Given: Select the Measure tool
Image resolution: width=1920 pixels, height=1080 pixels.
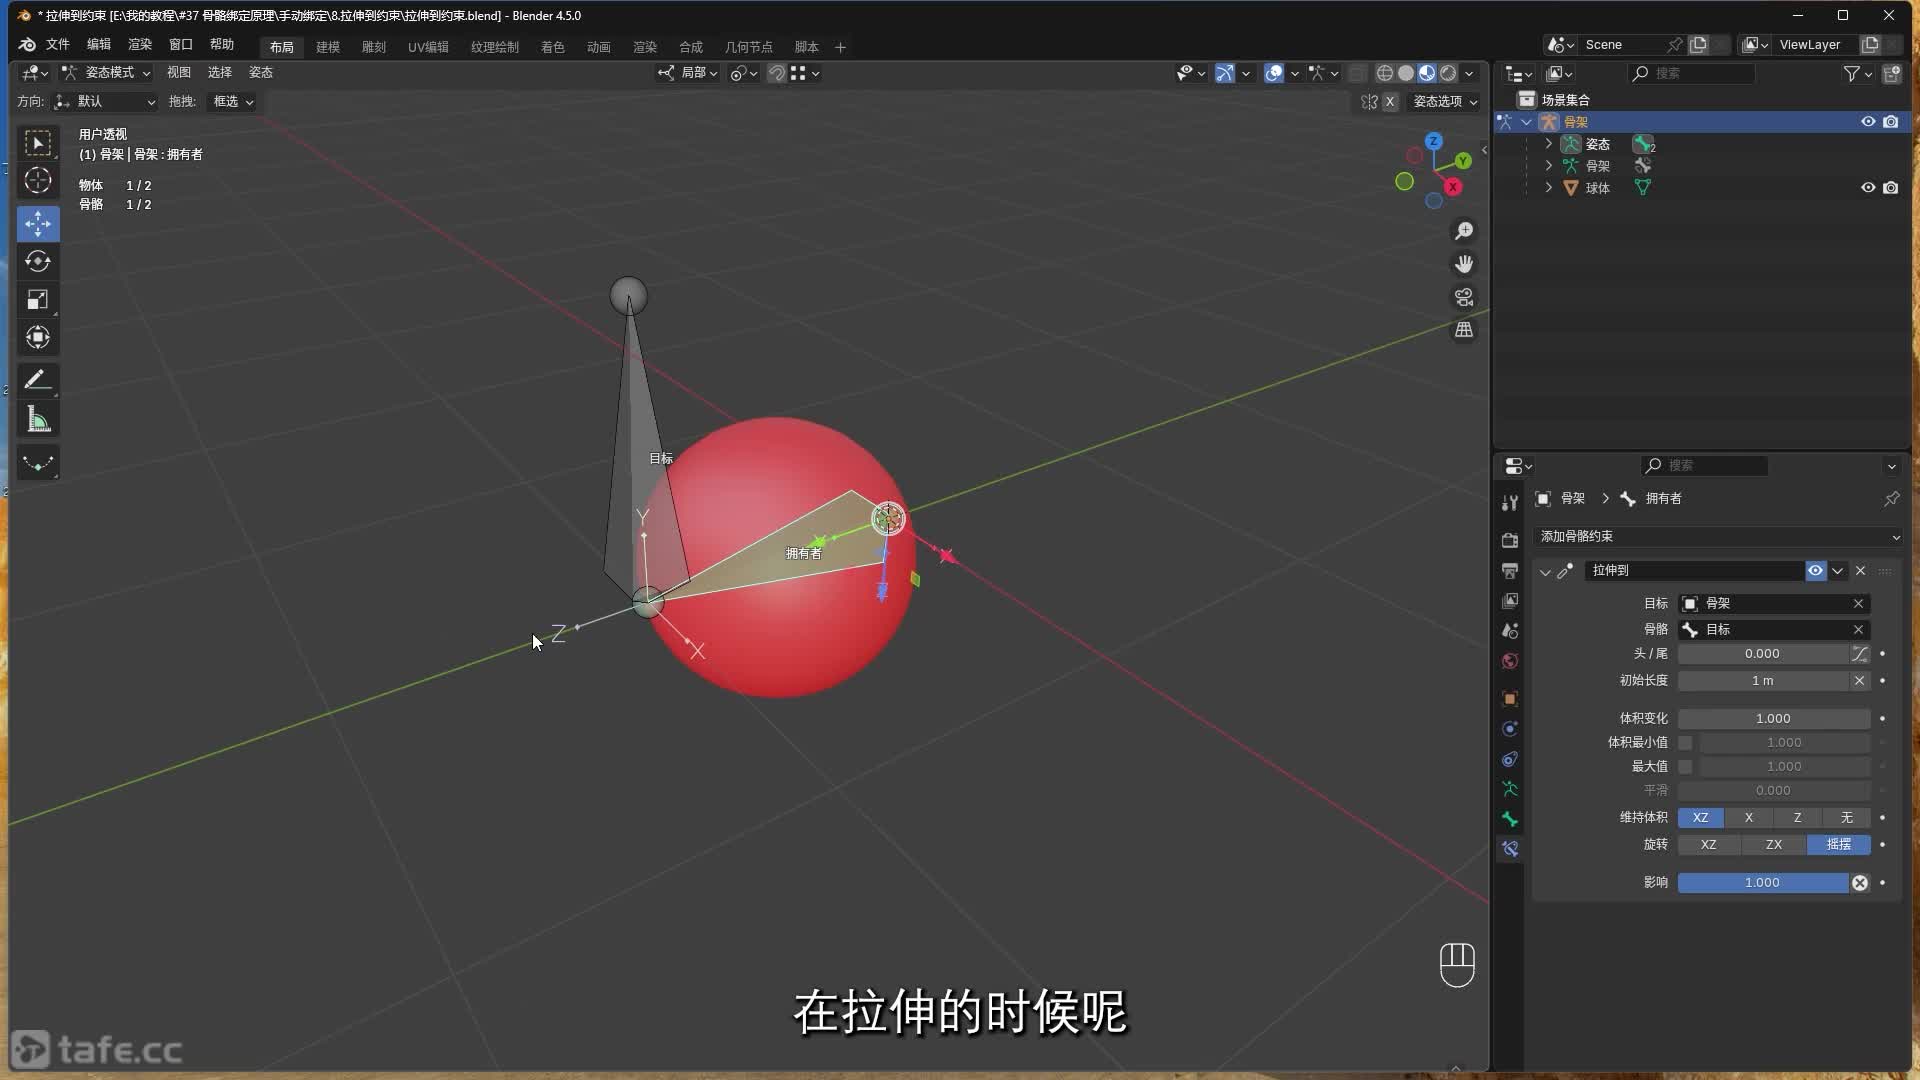Looking at the screenshot, I should click(38, 420).
